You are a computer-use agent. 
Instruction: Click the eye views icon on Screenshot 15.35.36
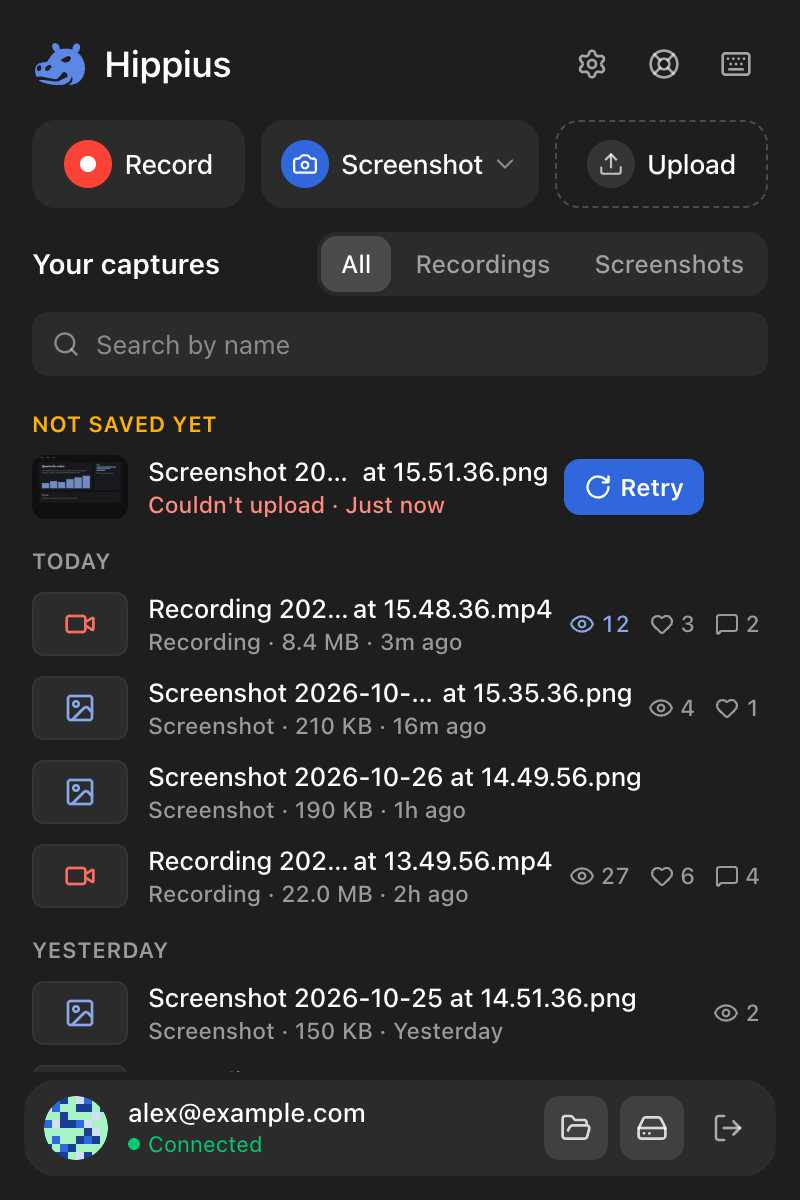(x=661, y=709)
